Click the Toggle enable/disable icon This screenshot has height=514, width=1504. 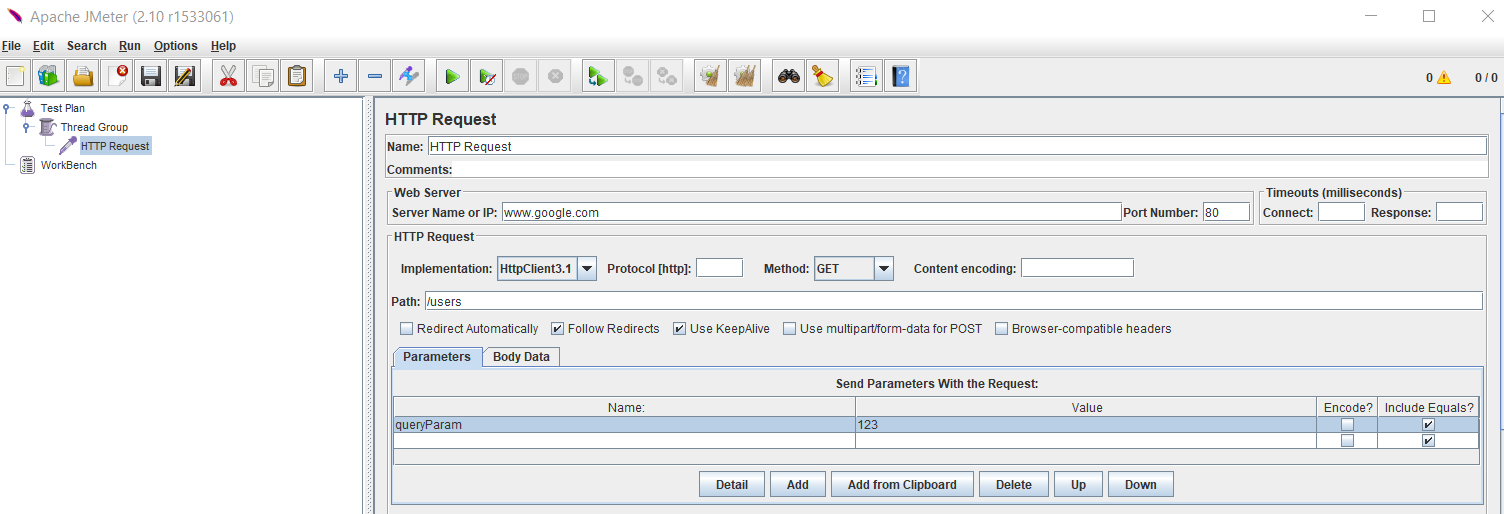coord(408,76)
